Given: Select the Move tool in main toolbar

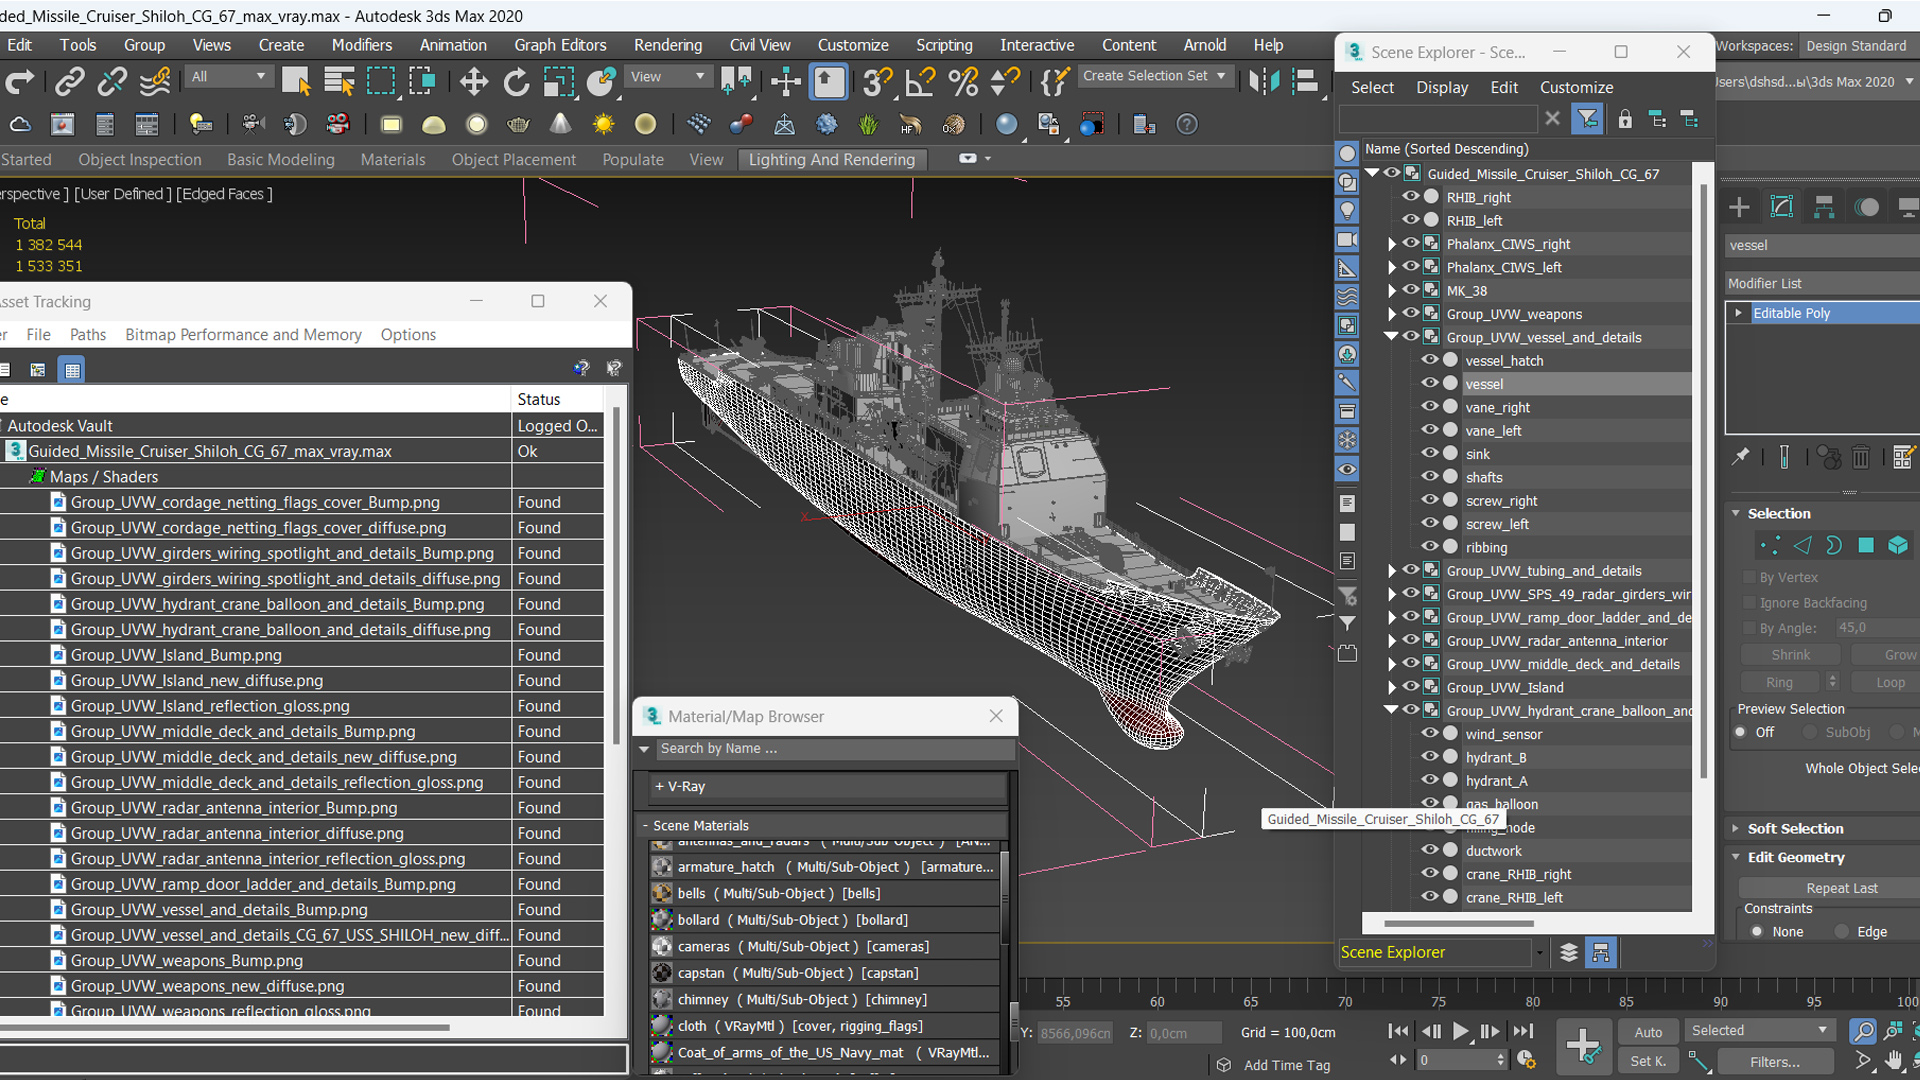Looking at the screenshot, I should [473, 82].
